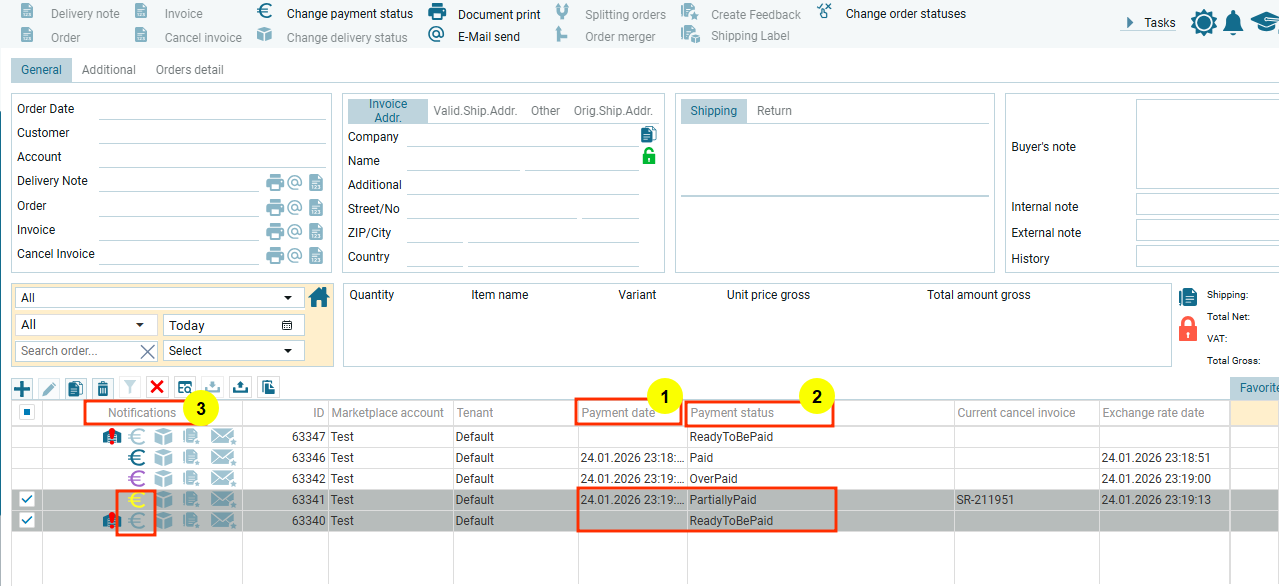Open notifications via the bell icon

(1233, 22)
